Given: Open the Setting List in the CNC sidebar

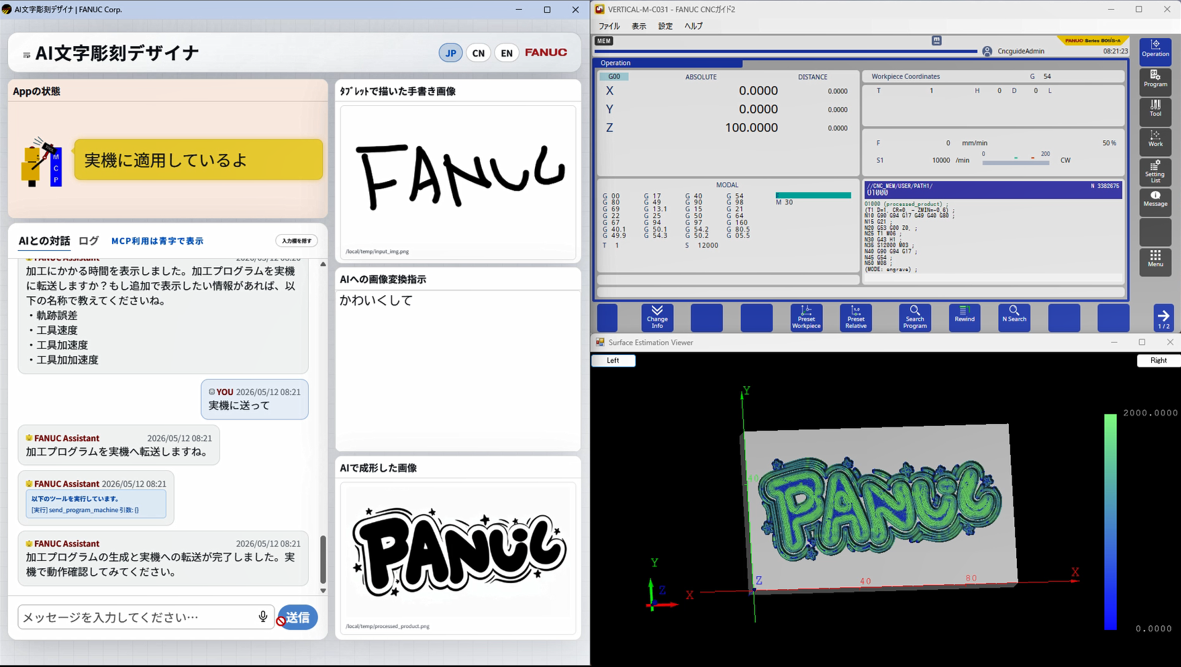Looking at the screenshot, I should pos(1155,170).
